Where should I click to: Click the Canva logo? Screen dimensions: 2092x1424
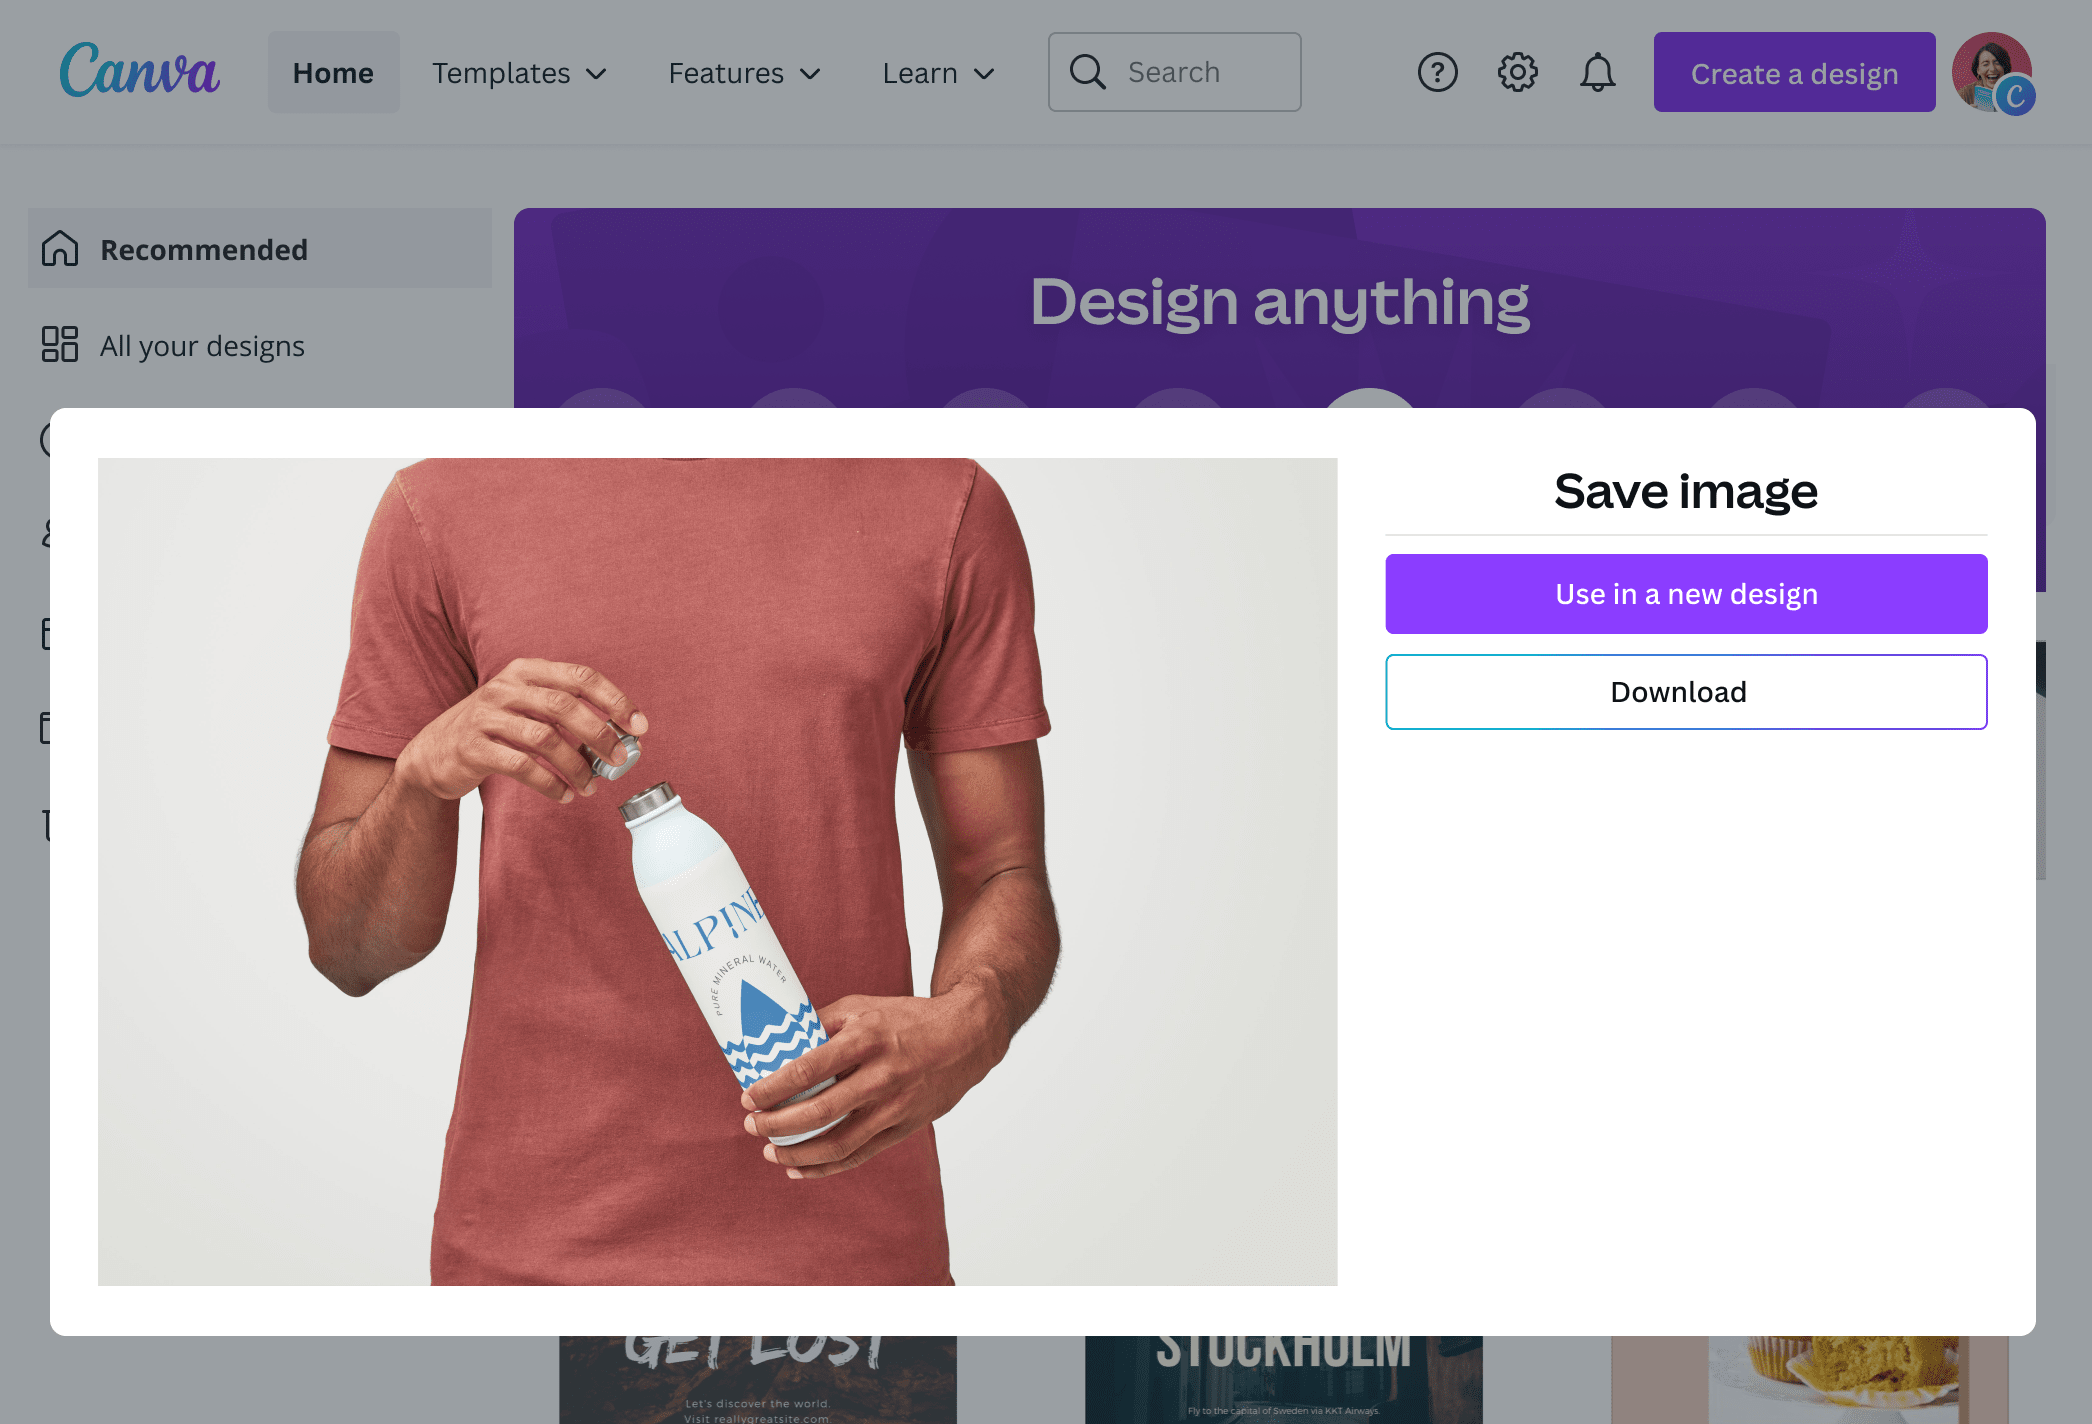[x=139, y=71]
